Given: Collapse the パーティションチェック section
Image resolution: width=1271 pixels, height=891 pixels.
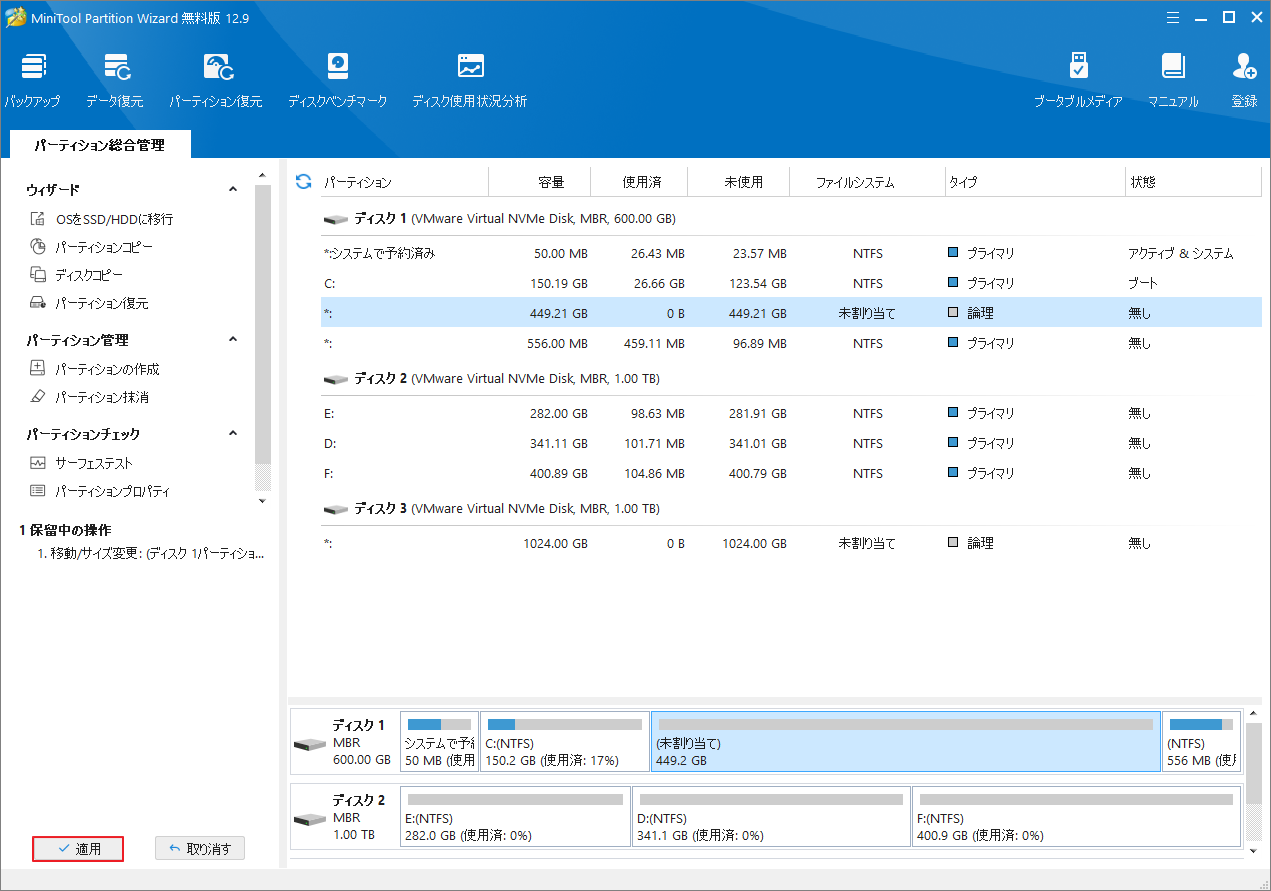Looking at the screenshot, I should tap(233, 434).
